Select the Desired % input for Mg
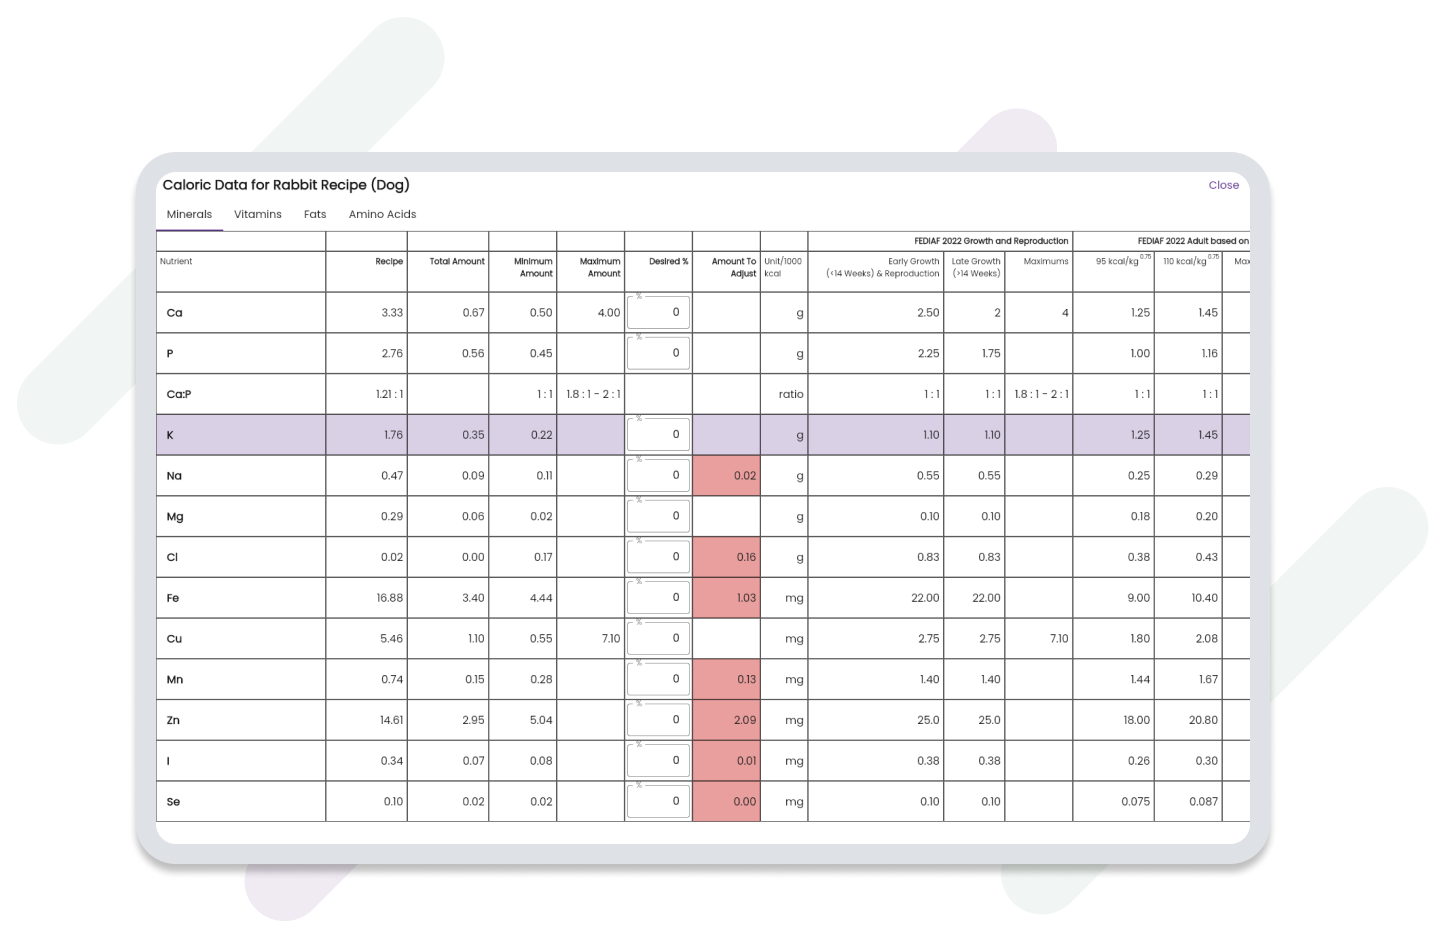Viewport: 1446px width, 938px height. [658, 516]
